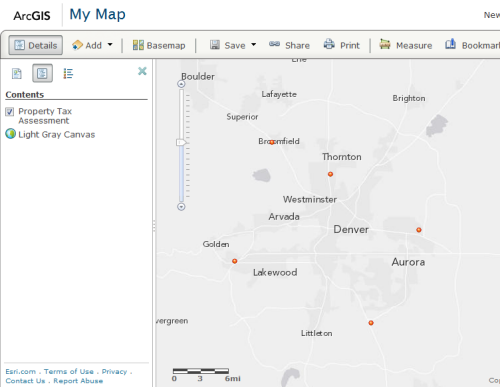Open the Contact Us link
The width and height of the screenshot is (500, 387).
[25, 381]
